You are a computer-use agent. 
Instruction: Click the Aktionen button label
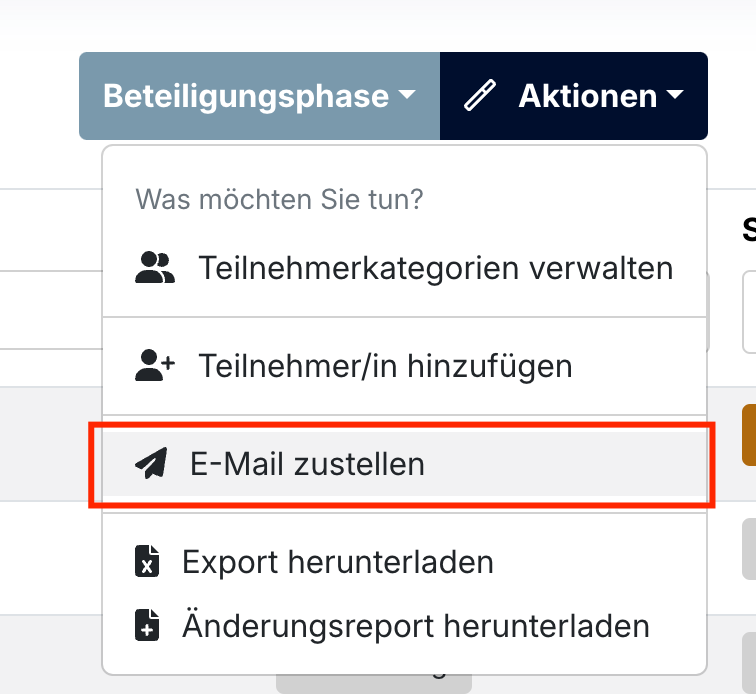588,96
